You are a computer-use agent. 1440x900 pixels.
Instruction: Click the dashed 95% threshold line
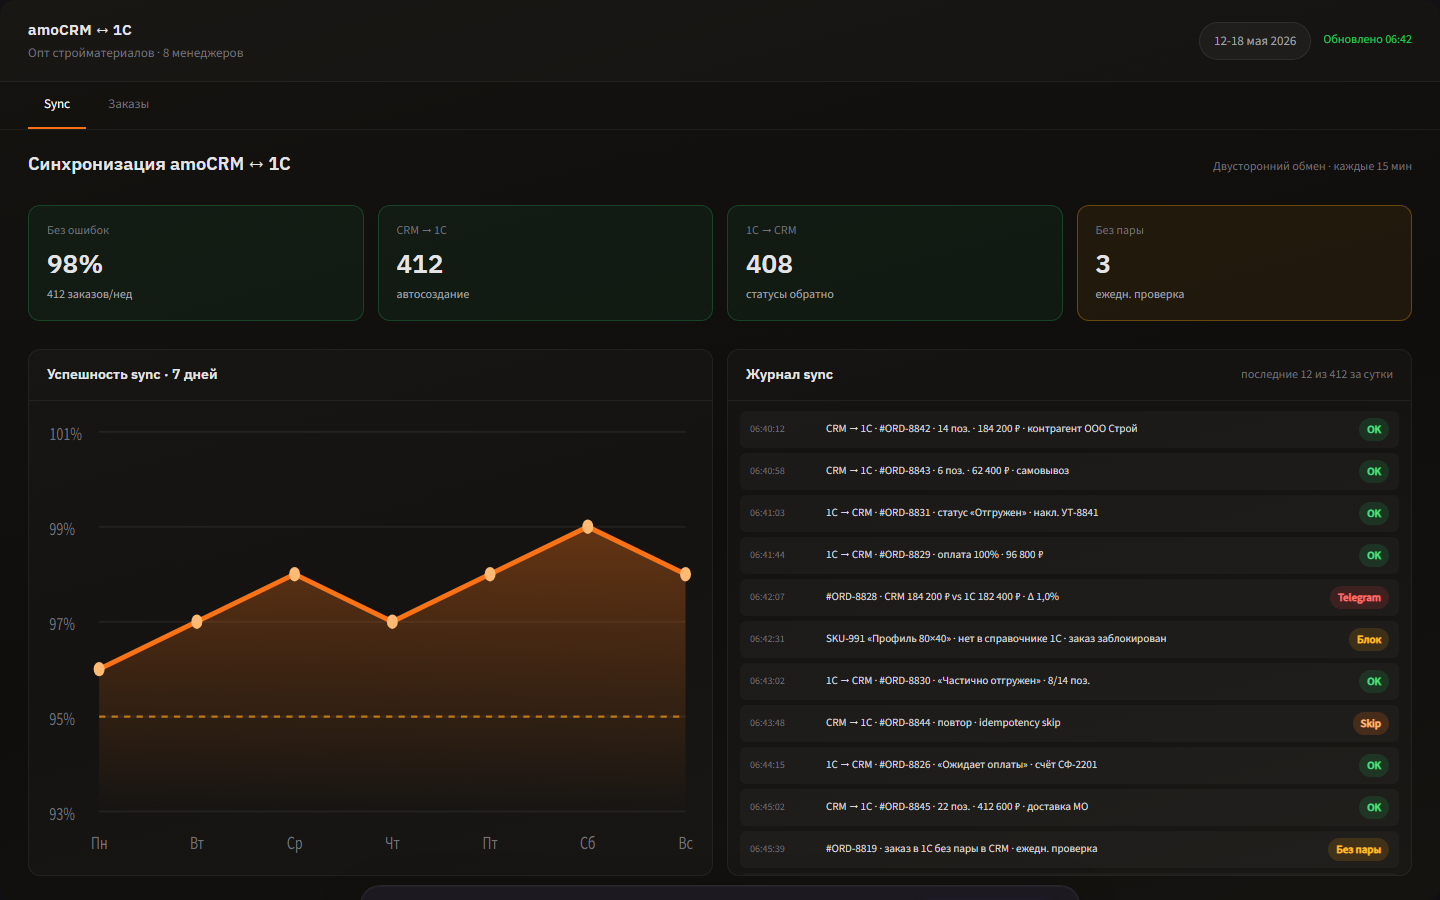[x=392, y=717]
